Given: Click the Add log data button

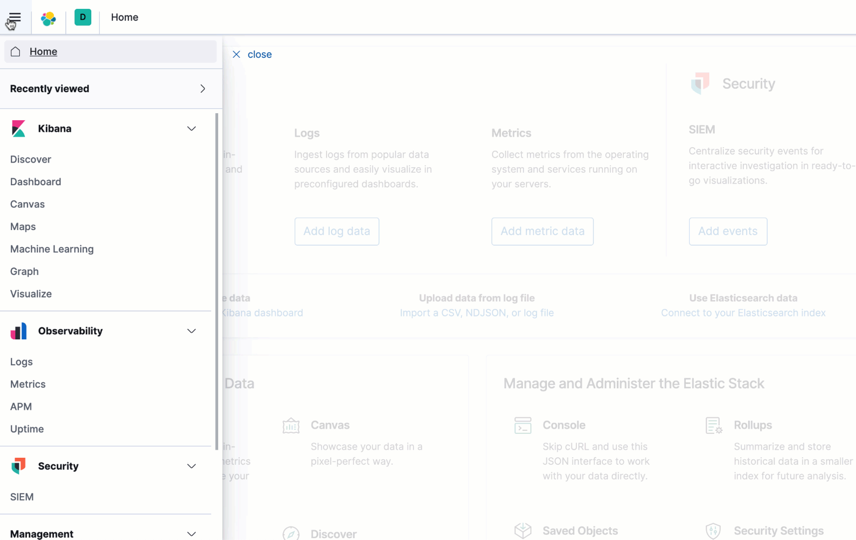Looking at the screenshot, I should click(336, 231).
